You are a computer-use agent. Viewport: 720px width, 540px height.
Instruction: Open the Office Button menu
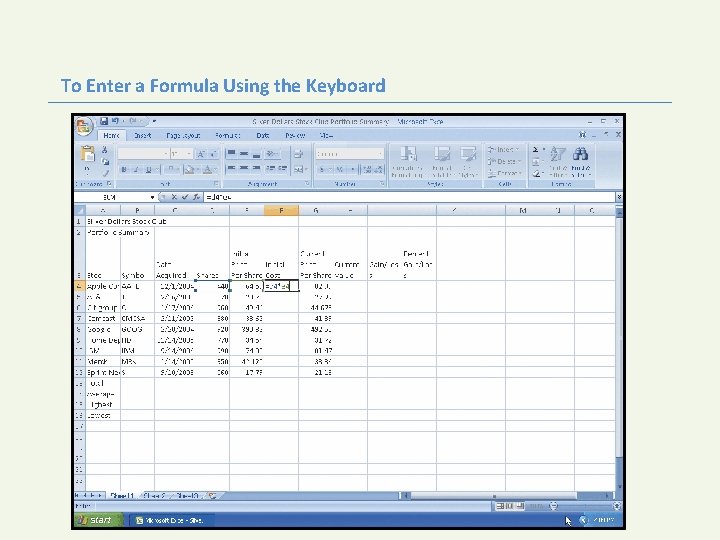tap(84, 126)
